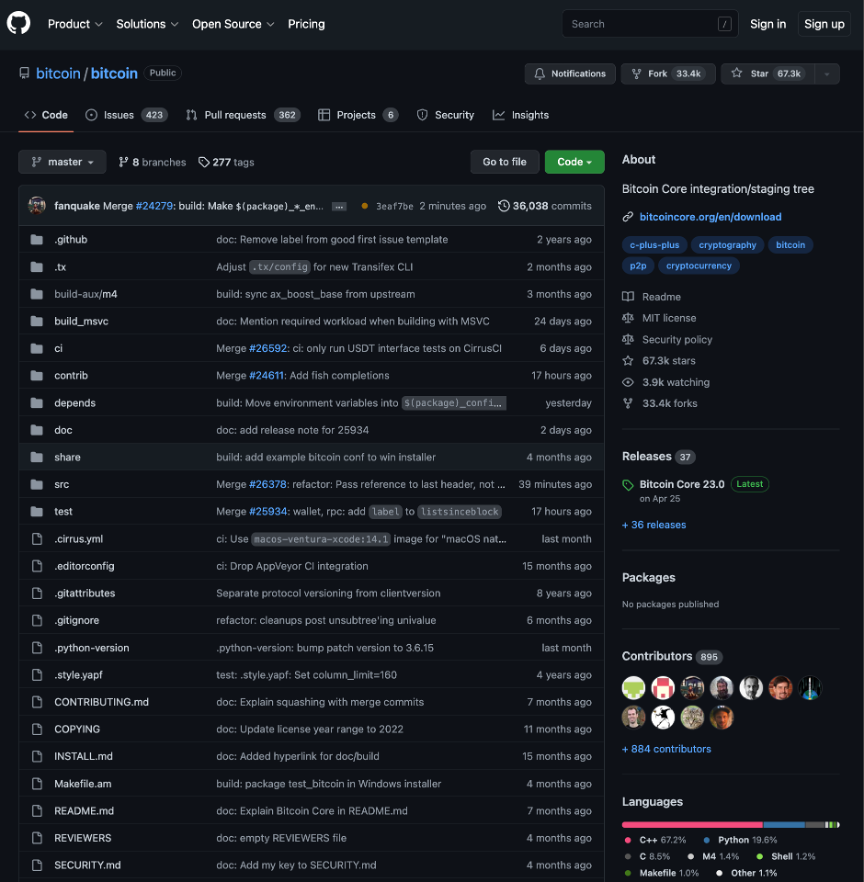The width and height of the screenshot is (864, 882).
Task: Expand the Solutions menu
Action: (147, 24)
